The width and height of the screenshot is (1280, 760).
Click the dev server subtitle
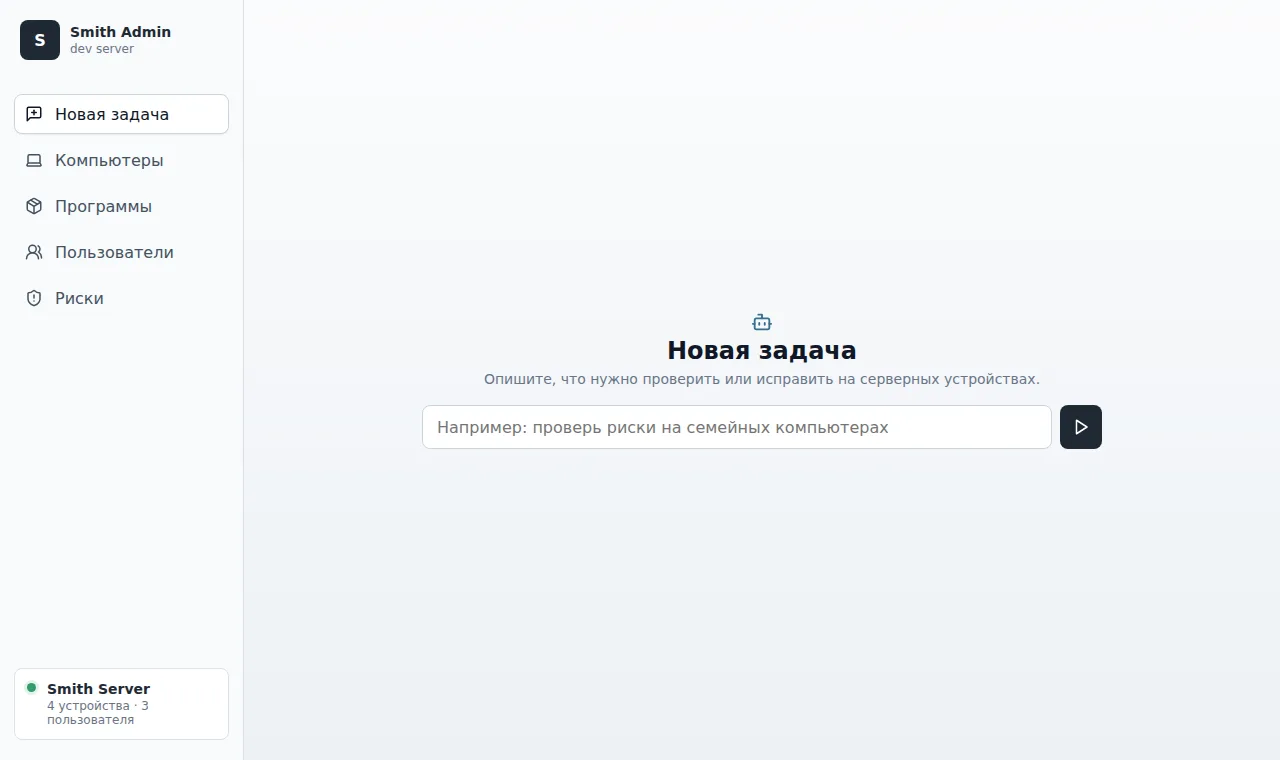point(102,49)
